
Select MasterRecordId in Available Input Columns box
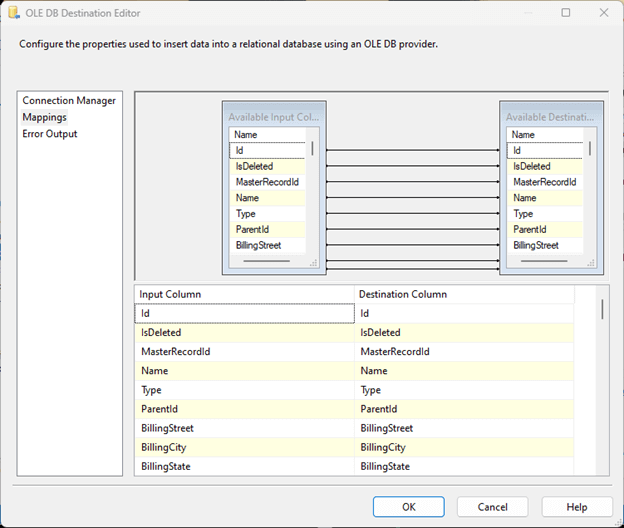(267, 182)
